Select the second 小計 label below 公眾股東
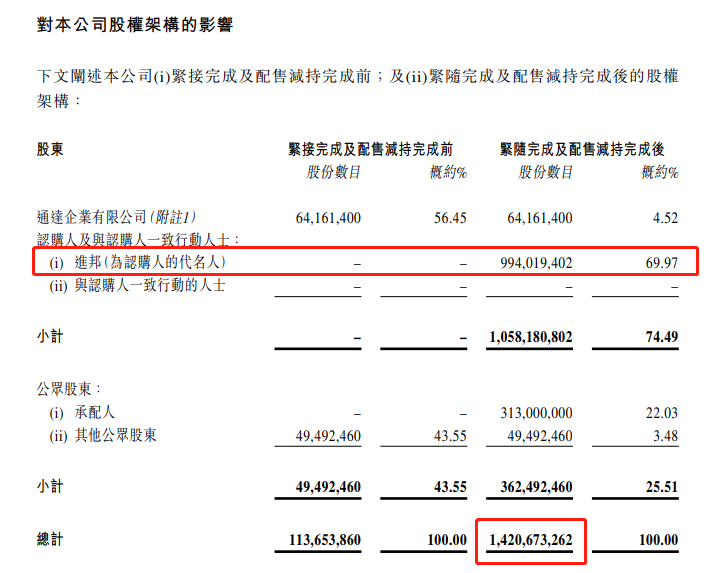Viewport: 711px width, 573px height. click(x=50, y=487)
